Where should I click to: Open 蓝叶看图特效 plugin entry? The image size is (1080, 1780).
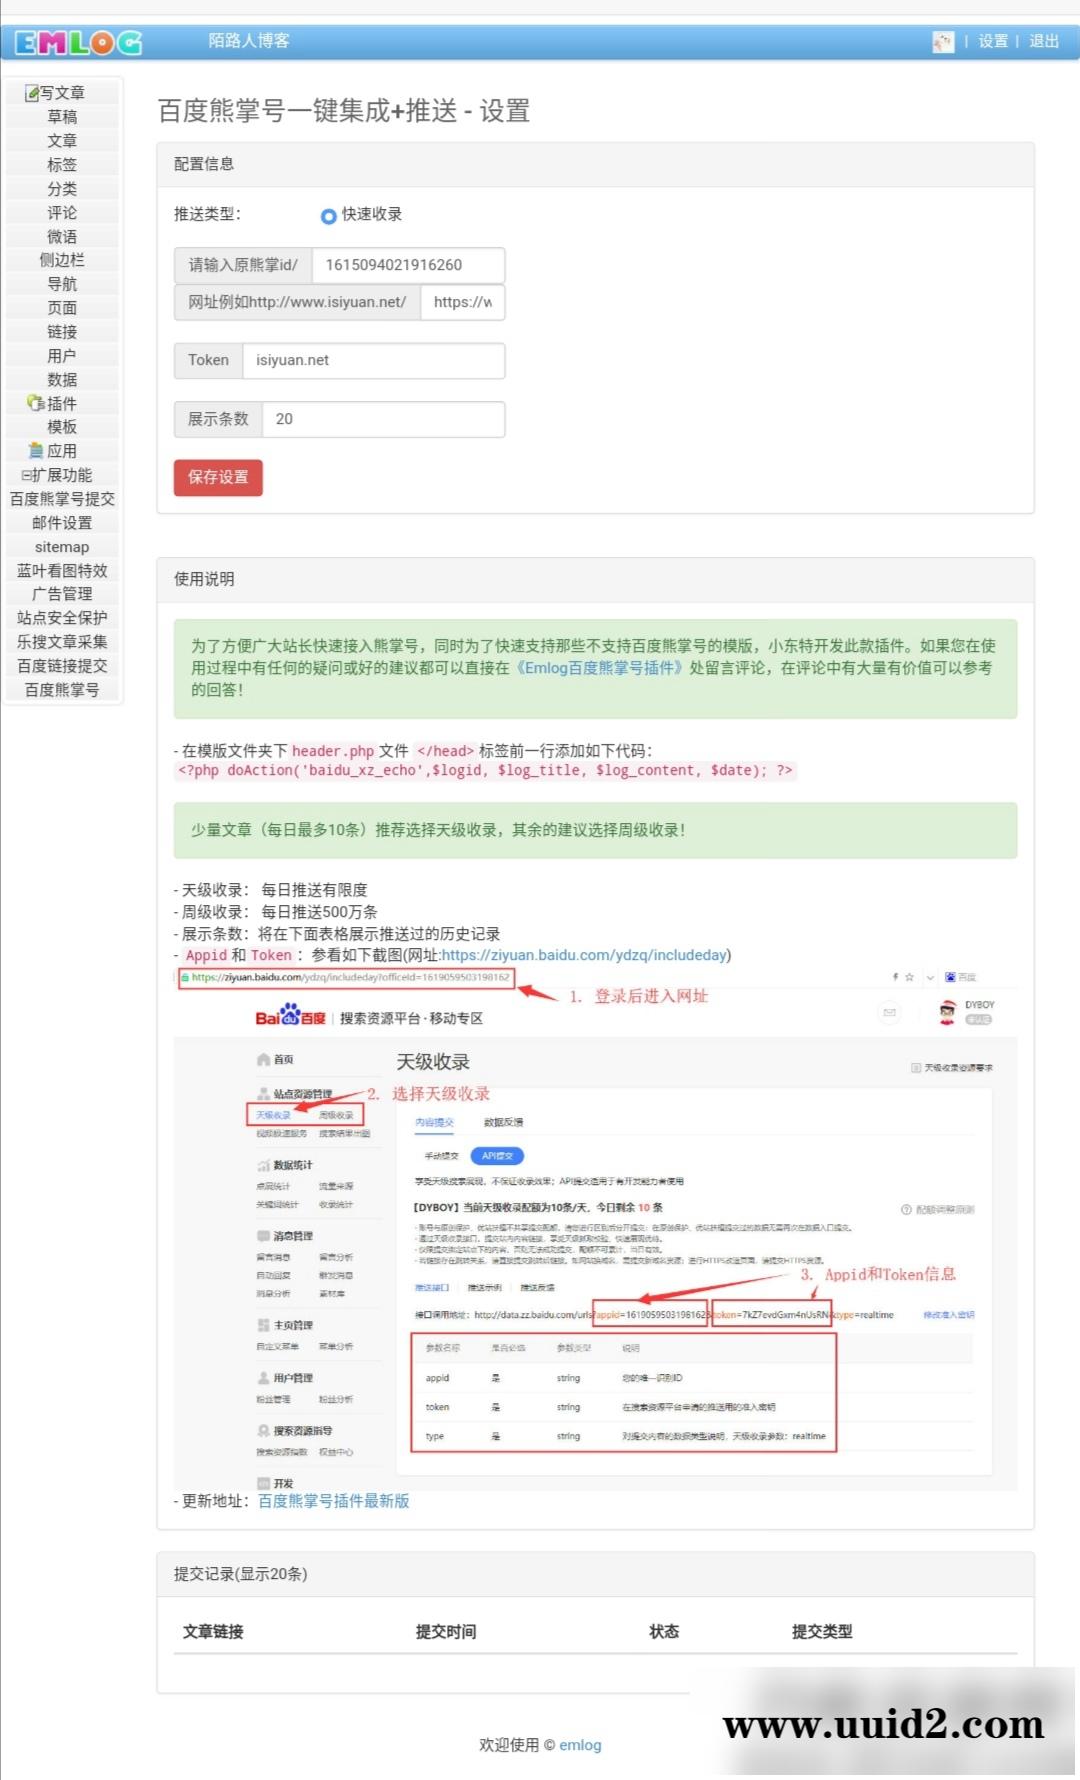click(62, 571)
